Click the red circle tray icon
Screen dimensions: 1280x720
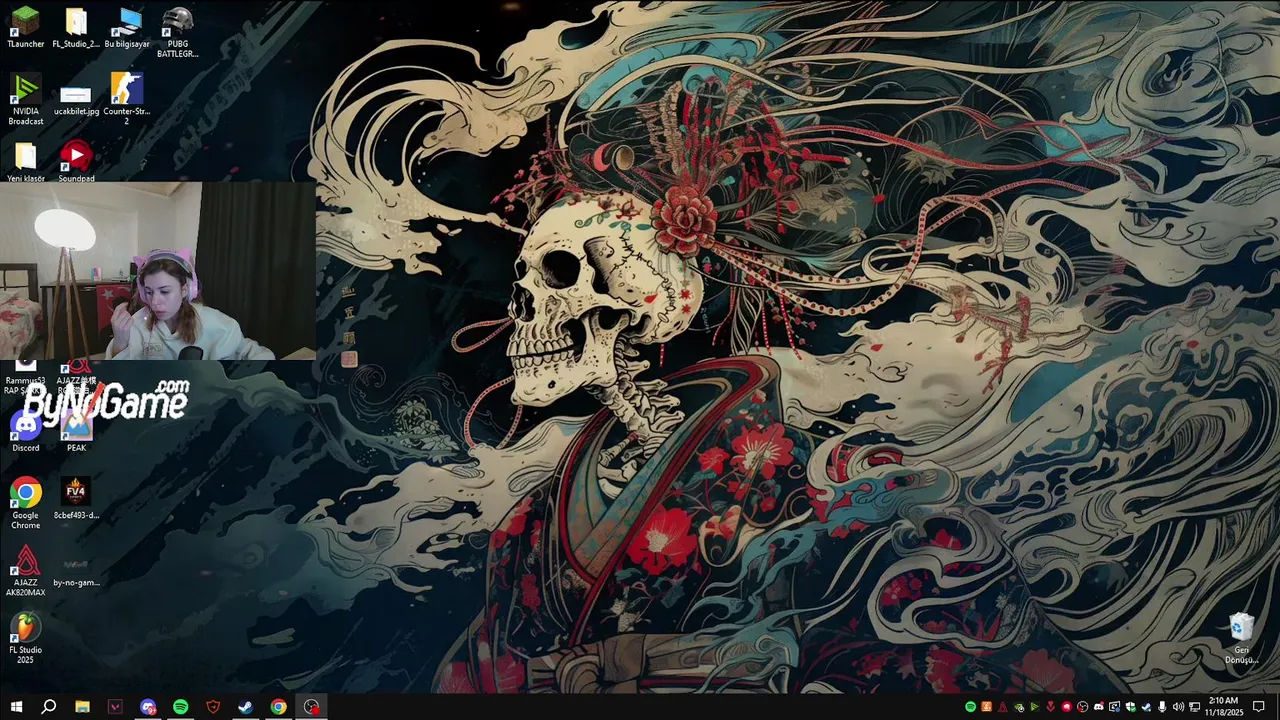coord(1066,707)
